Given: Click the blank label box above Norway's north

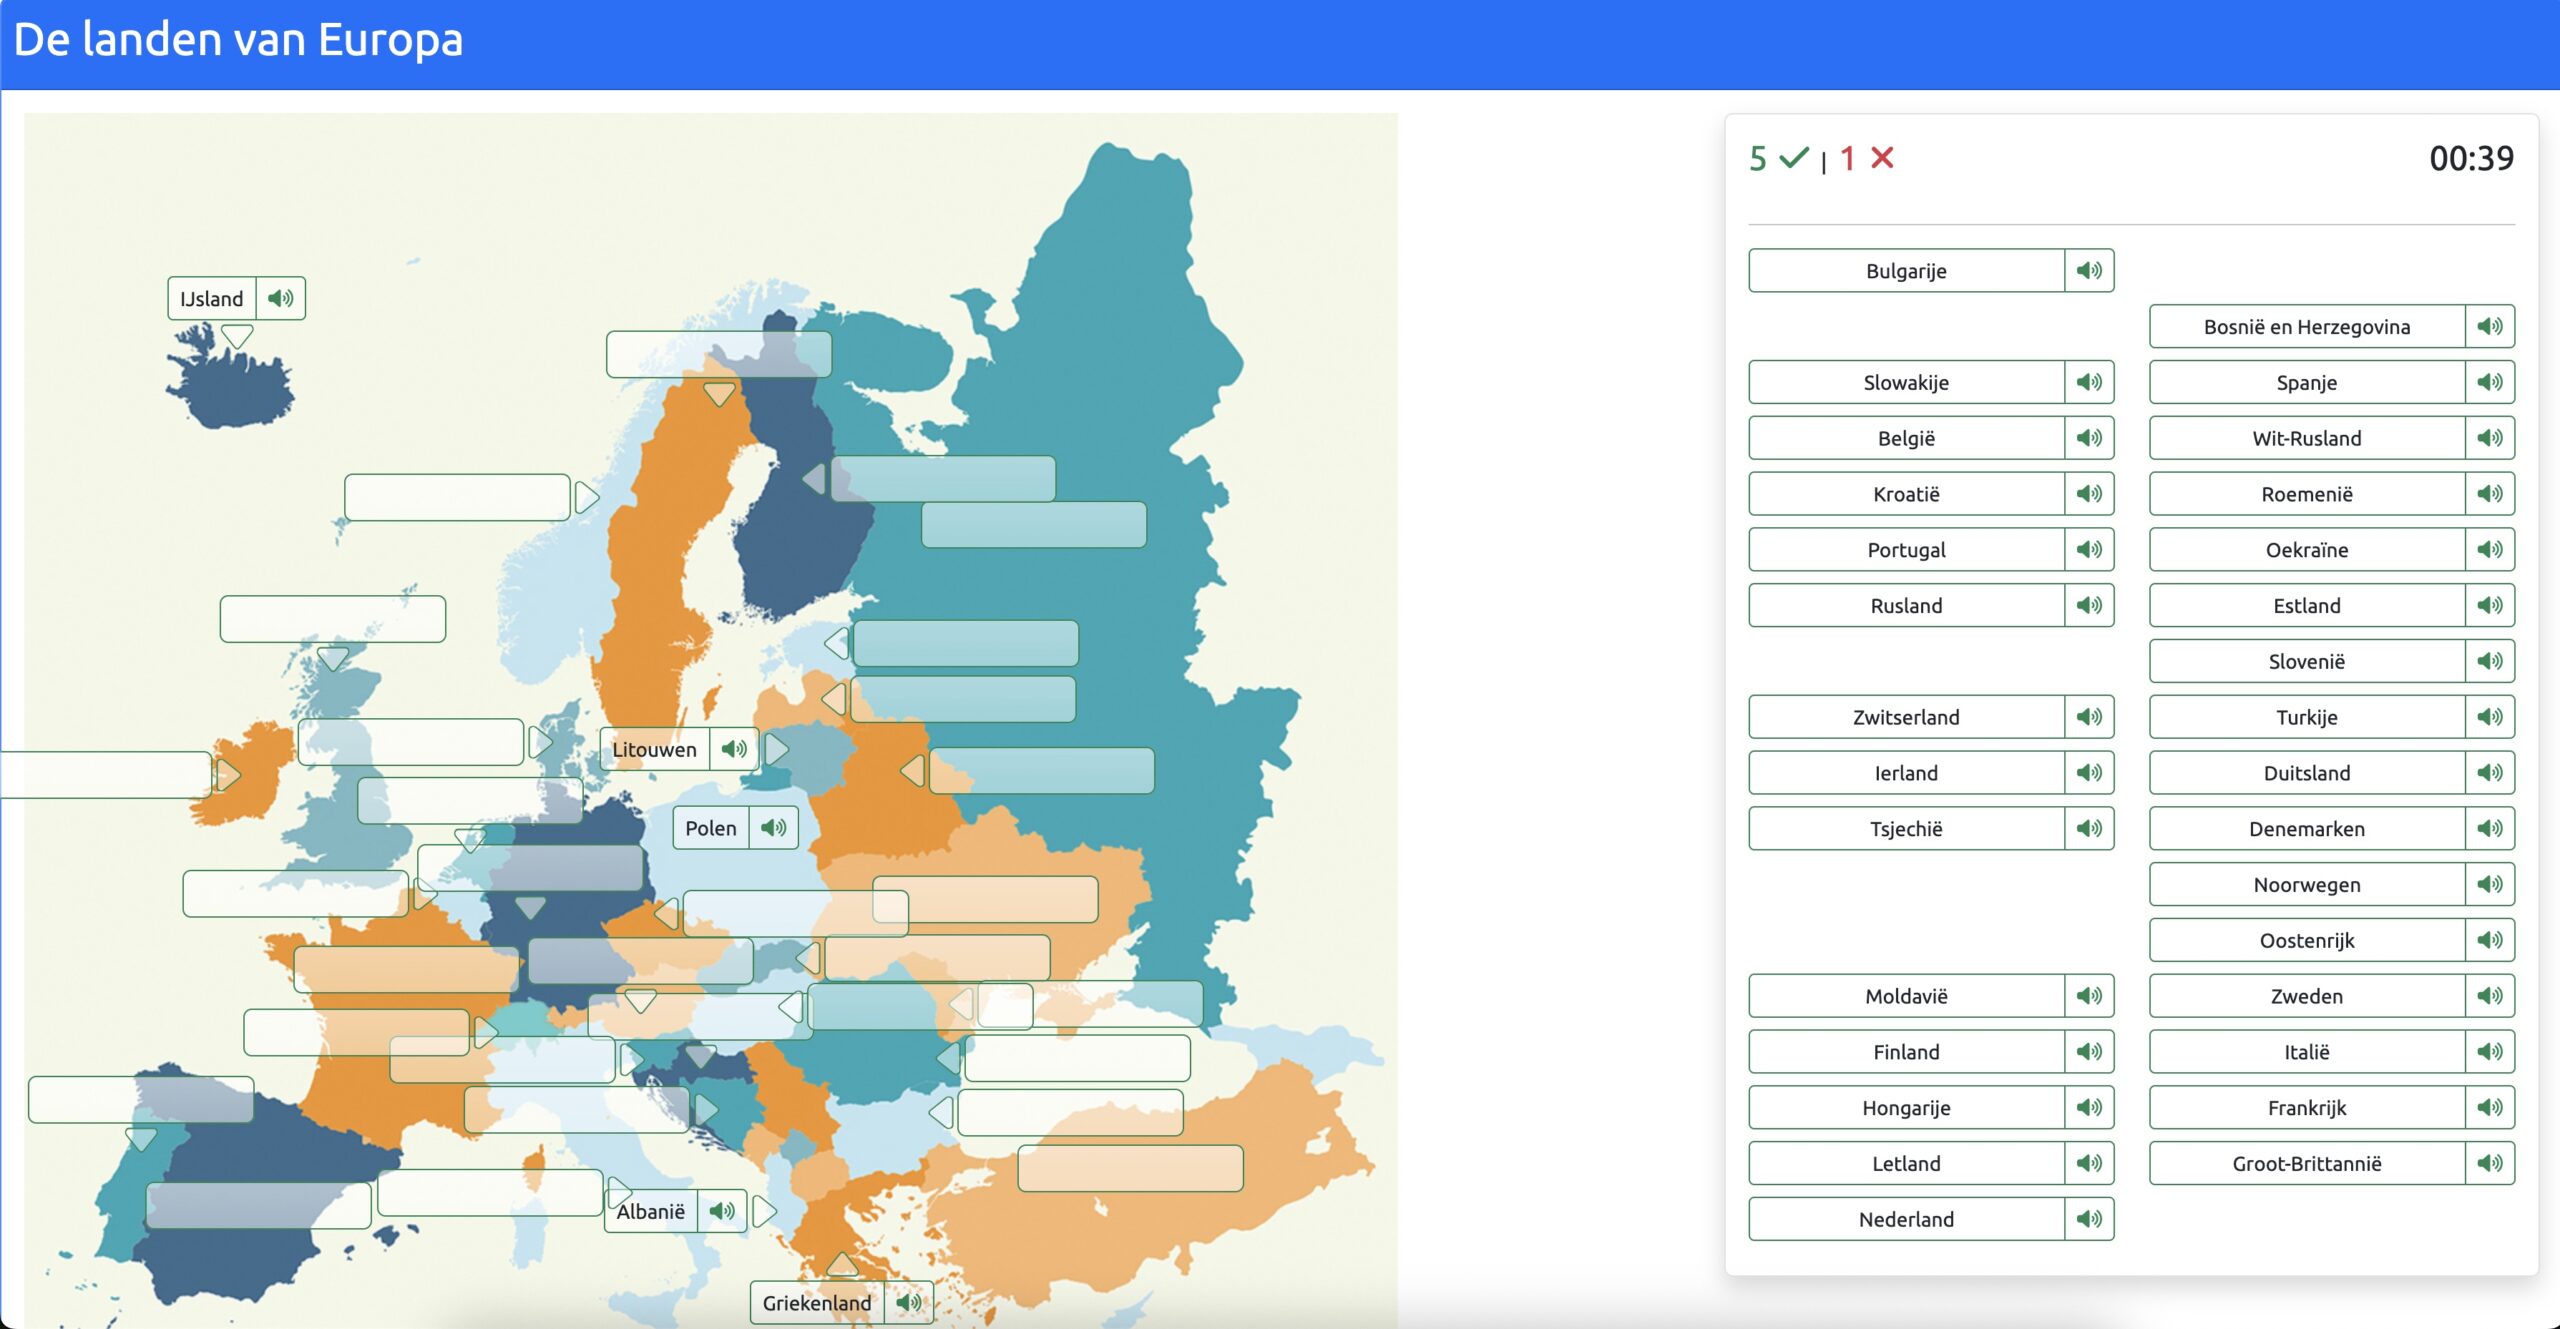Looking at the screenshot, I should (x=718, y=354).
